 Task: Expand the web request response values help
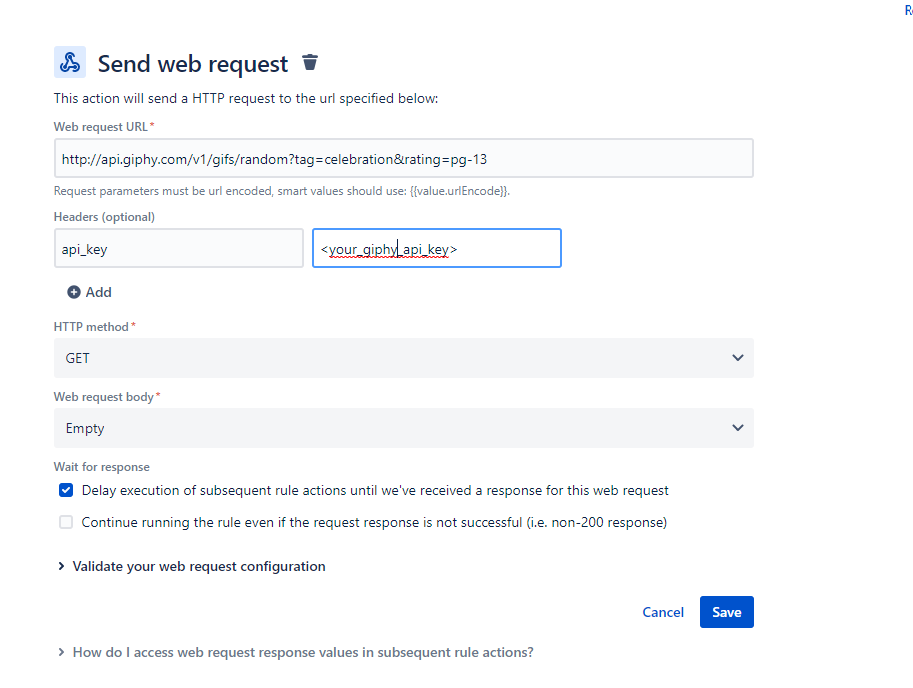[303, 652]
